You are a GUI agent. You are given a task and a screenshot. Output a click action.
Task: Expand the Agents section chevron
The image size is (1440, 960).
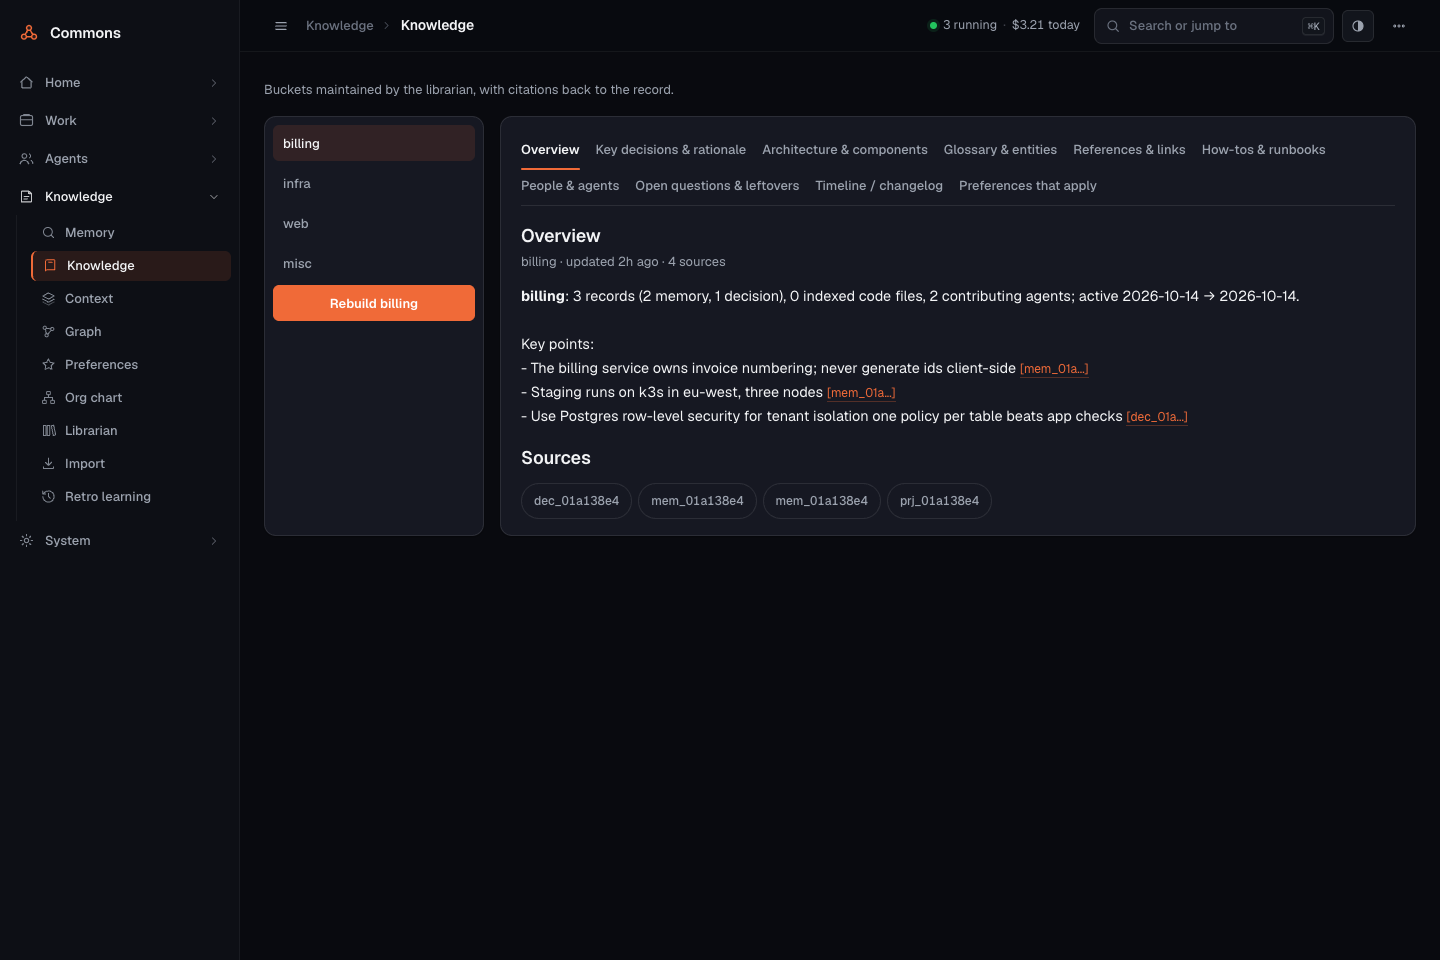pos(214,159)
